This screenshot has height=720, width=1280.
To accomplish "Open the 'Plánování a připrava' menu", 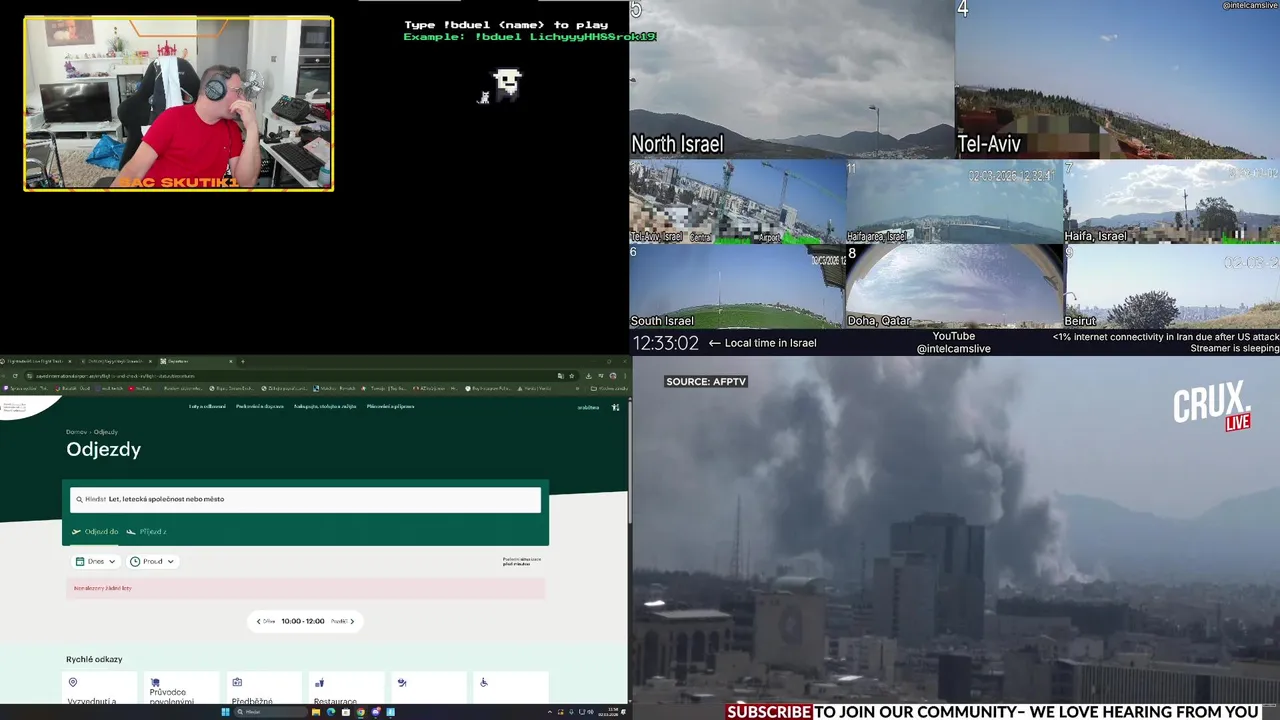I will click(x=390, y=407).
